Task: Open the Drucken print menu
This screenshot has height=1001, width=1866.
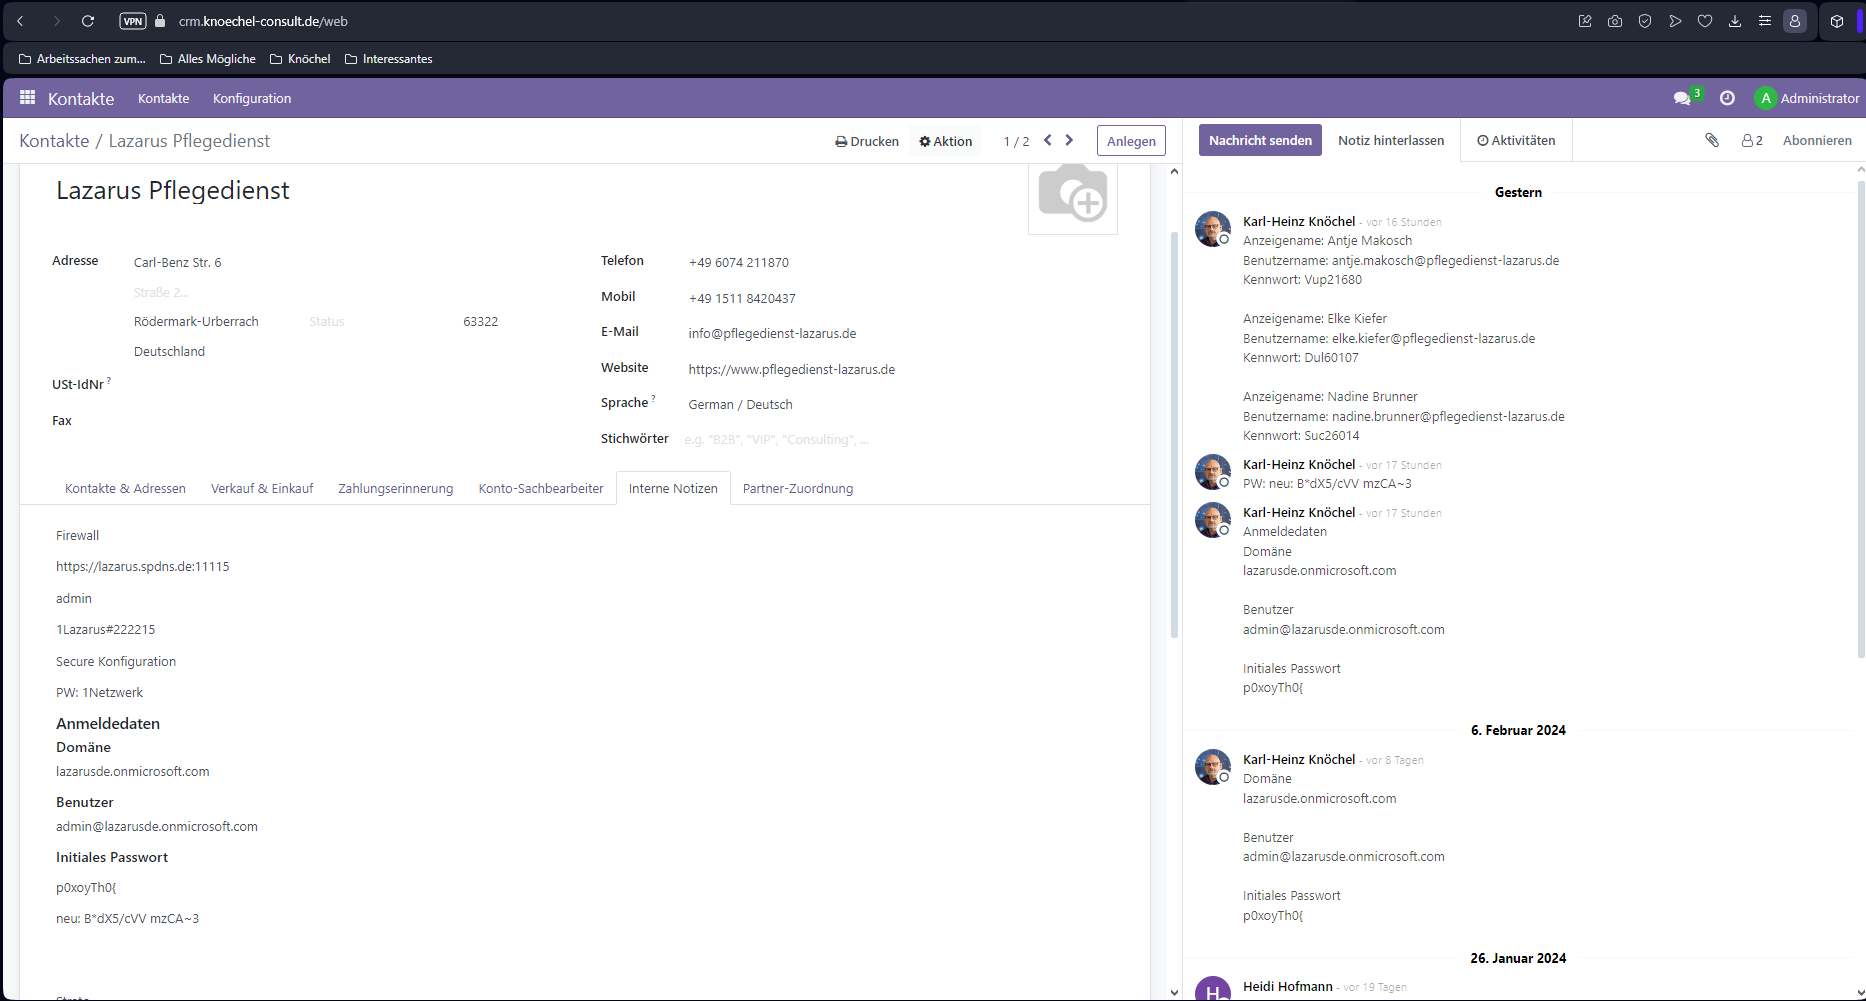Action: (867, 142)
